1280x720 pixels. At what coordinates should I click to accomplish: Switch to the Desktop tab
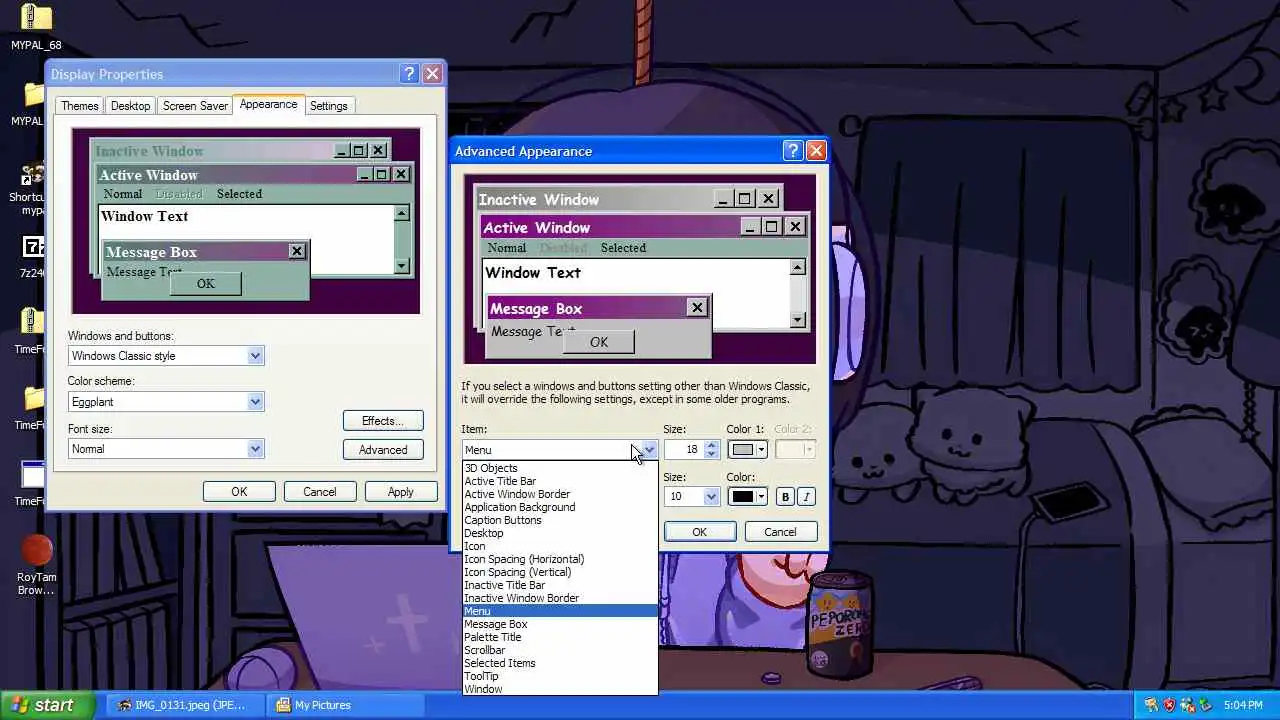[x=130, y=106]
